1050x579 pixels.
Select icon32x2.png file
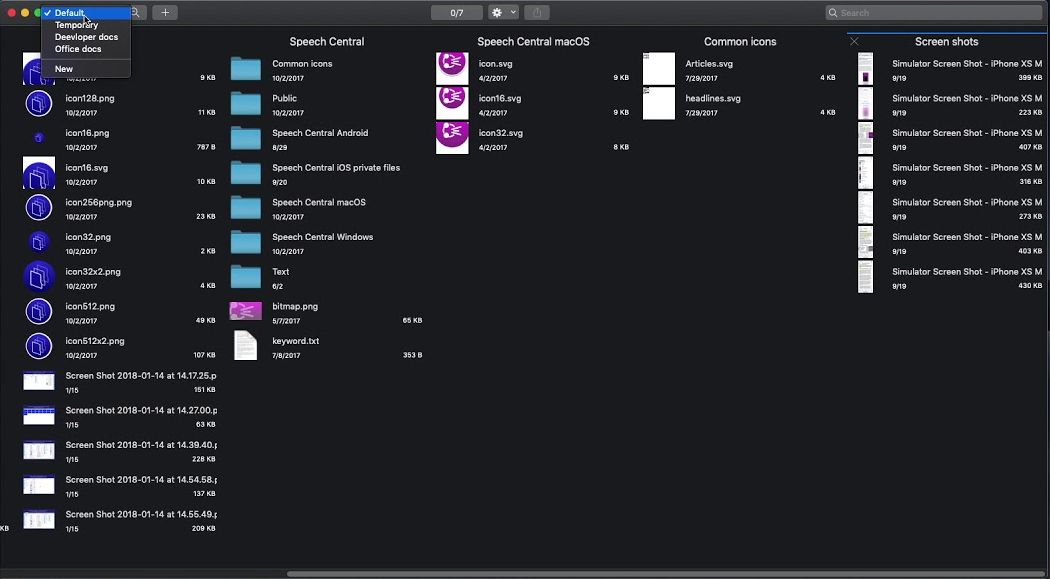click(x=119, y=278)
